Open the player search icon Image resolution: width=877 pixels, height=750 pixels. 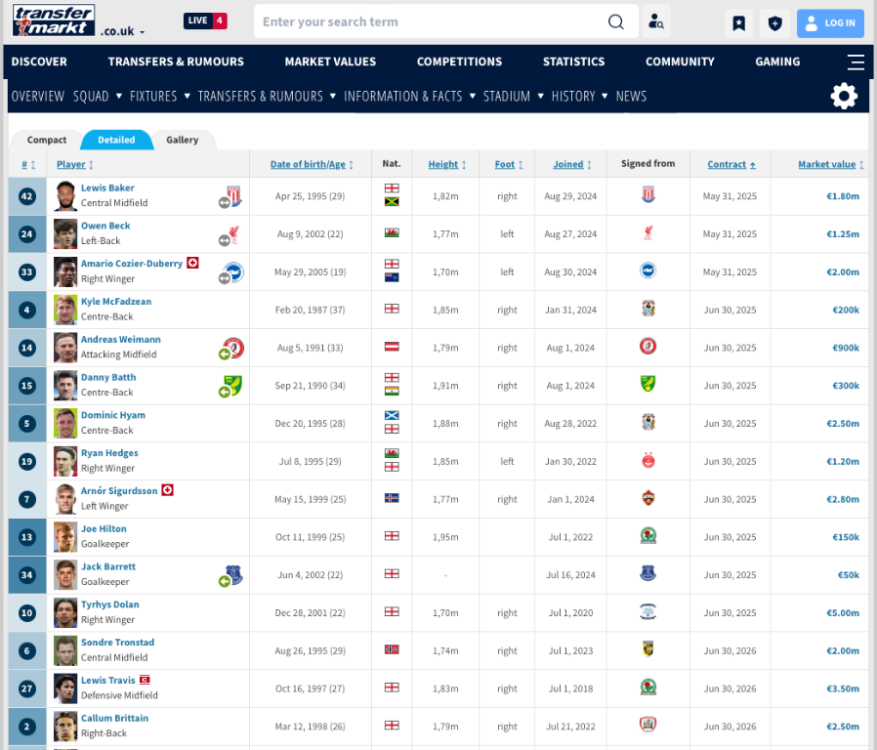[x=656, y=22]
